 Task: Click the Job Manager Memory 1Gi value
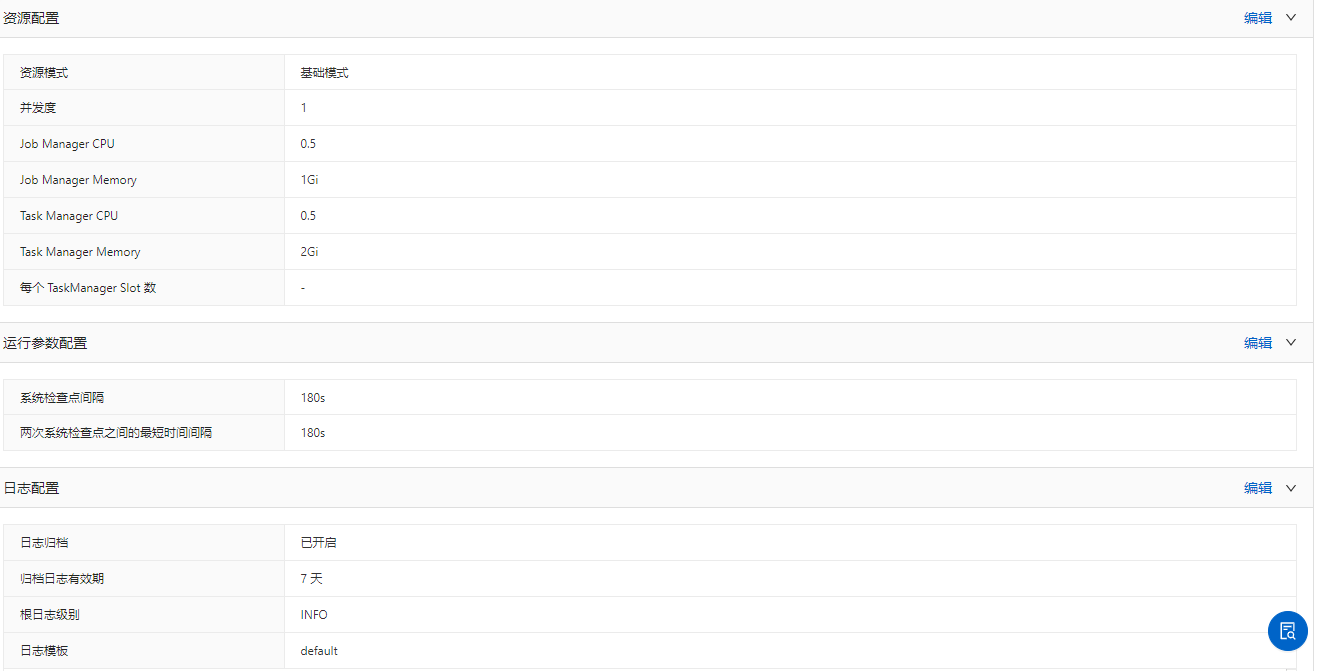coord(309,180)
